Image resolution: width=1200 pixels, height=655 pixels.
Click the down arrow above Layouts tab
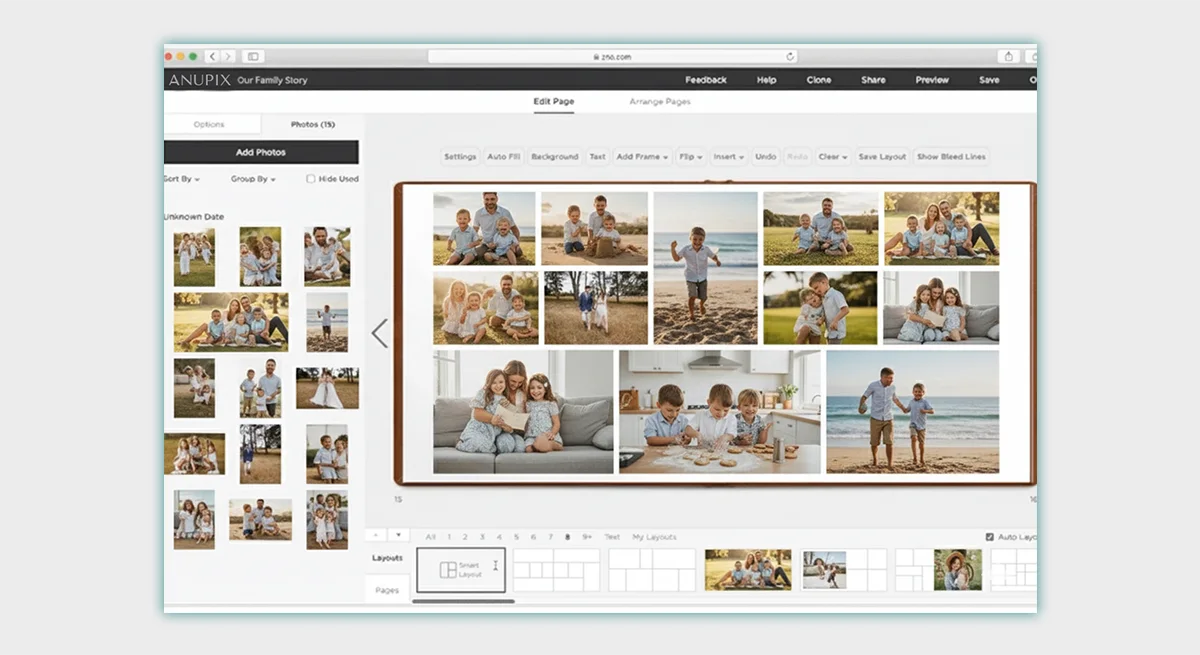399,535
